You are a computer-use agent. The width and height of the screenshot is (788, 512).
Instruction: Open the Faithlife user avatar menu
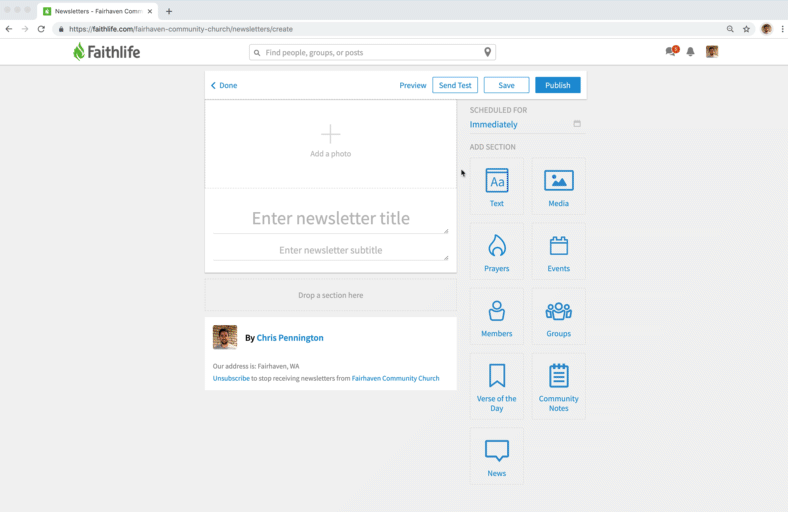click(x=712, y=51)
